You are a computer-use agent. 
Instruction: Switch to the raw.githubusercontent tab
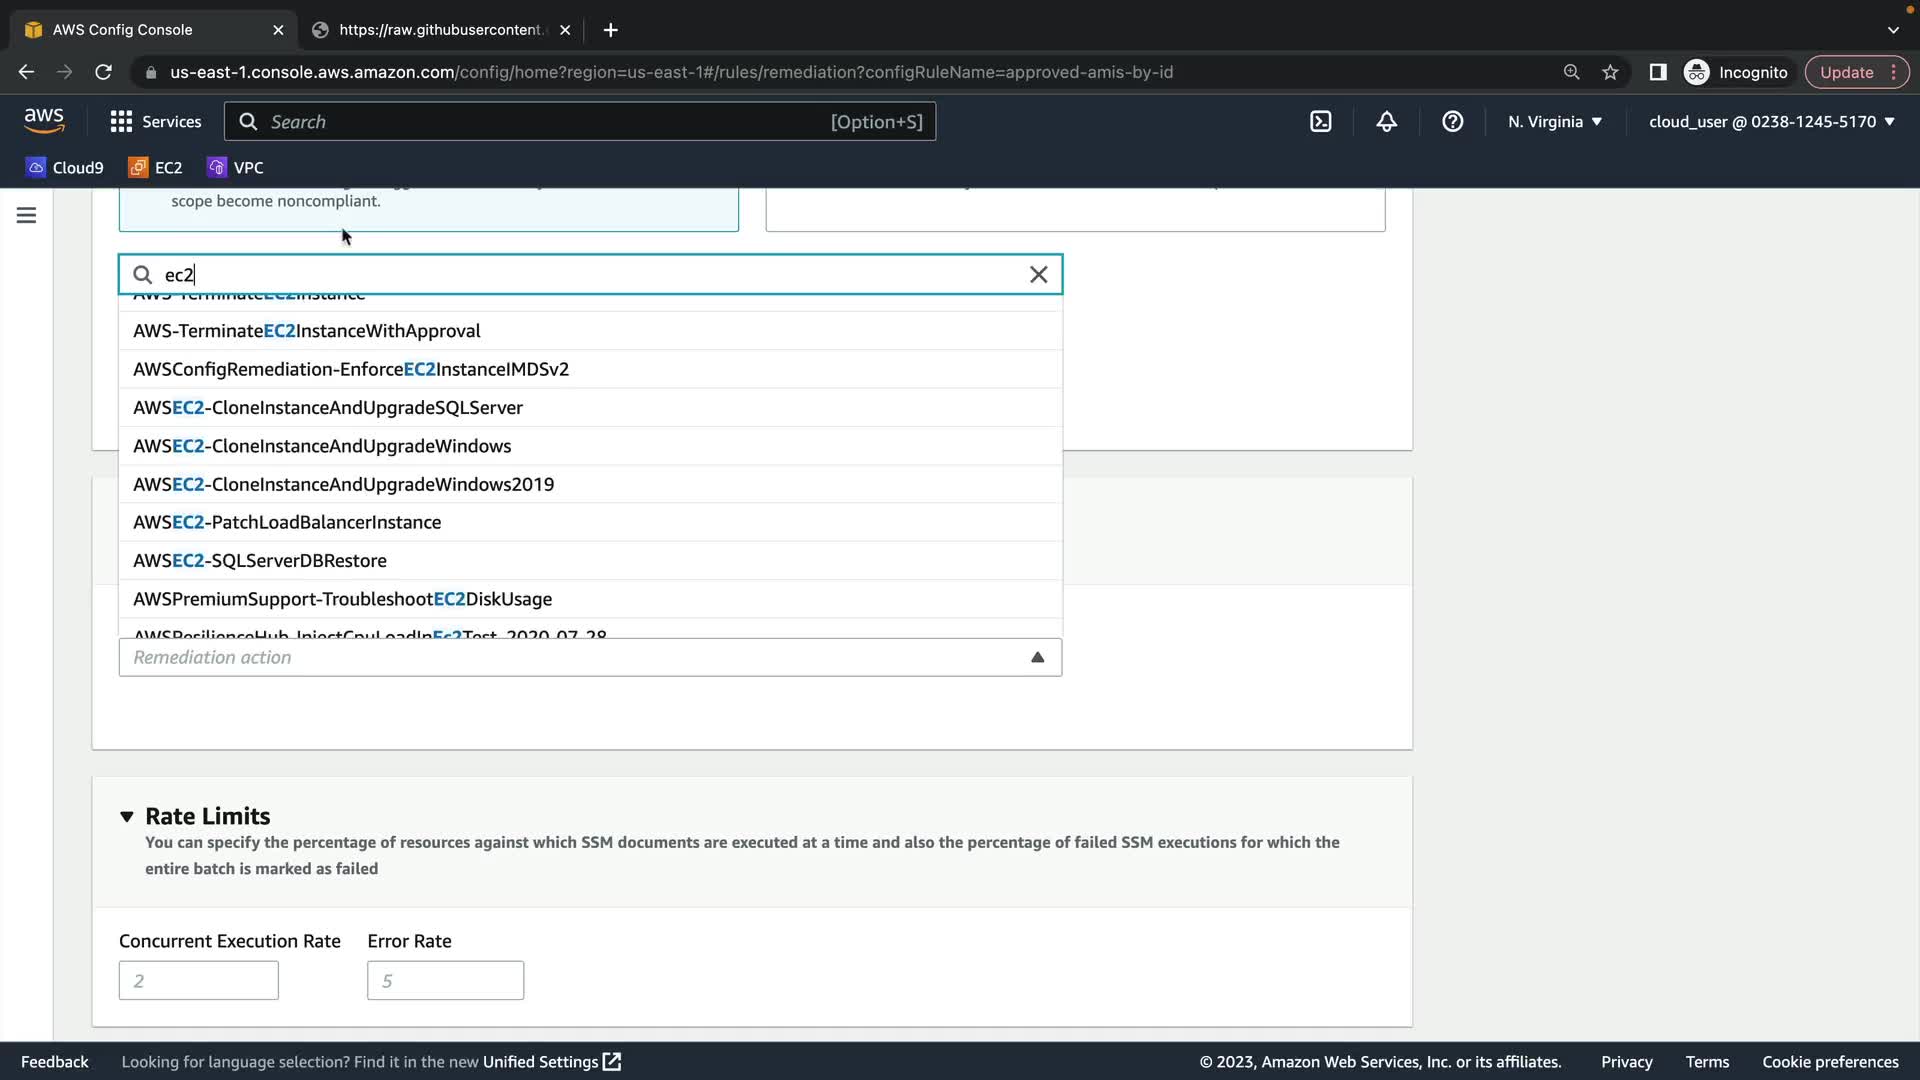[x=440, y=30]
